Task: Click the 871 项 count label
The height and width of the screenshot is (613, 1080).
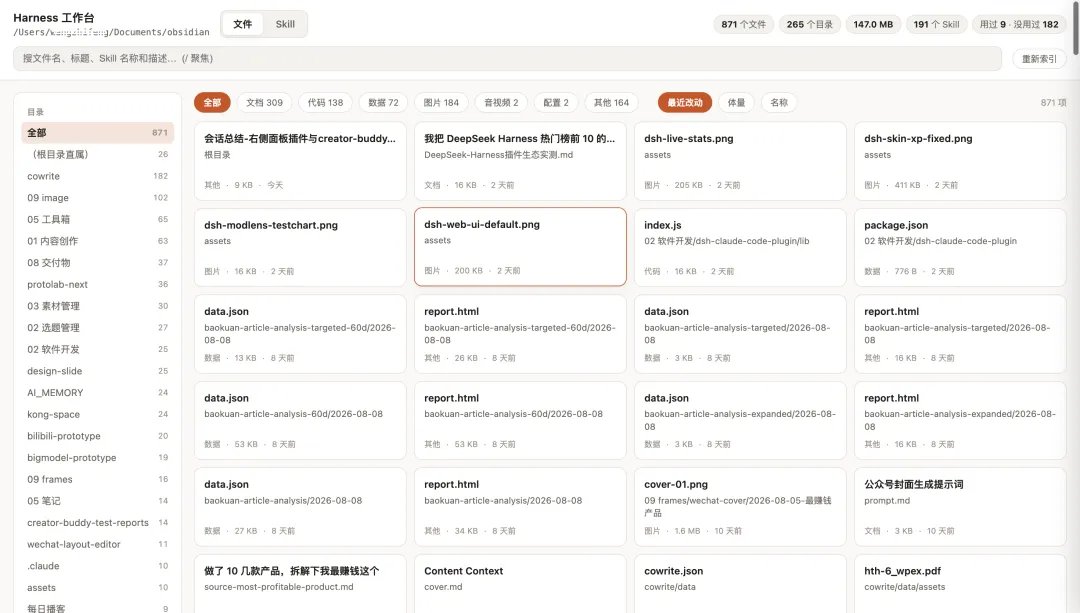Action: point(1053,103)
